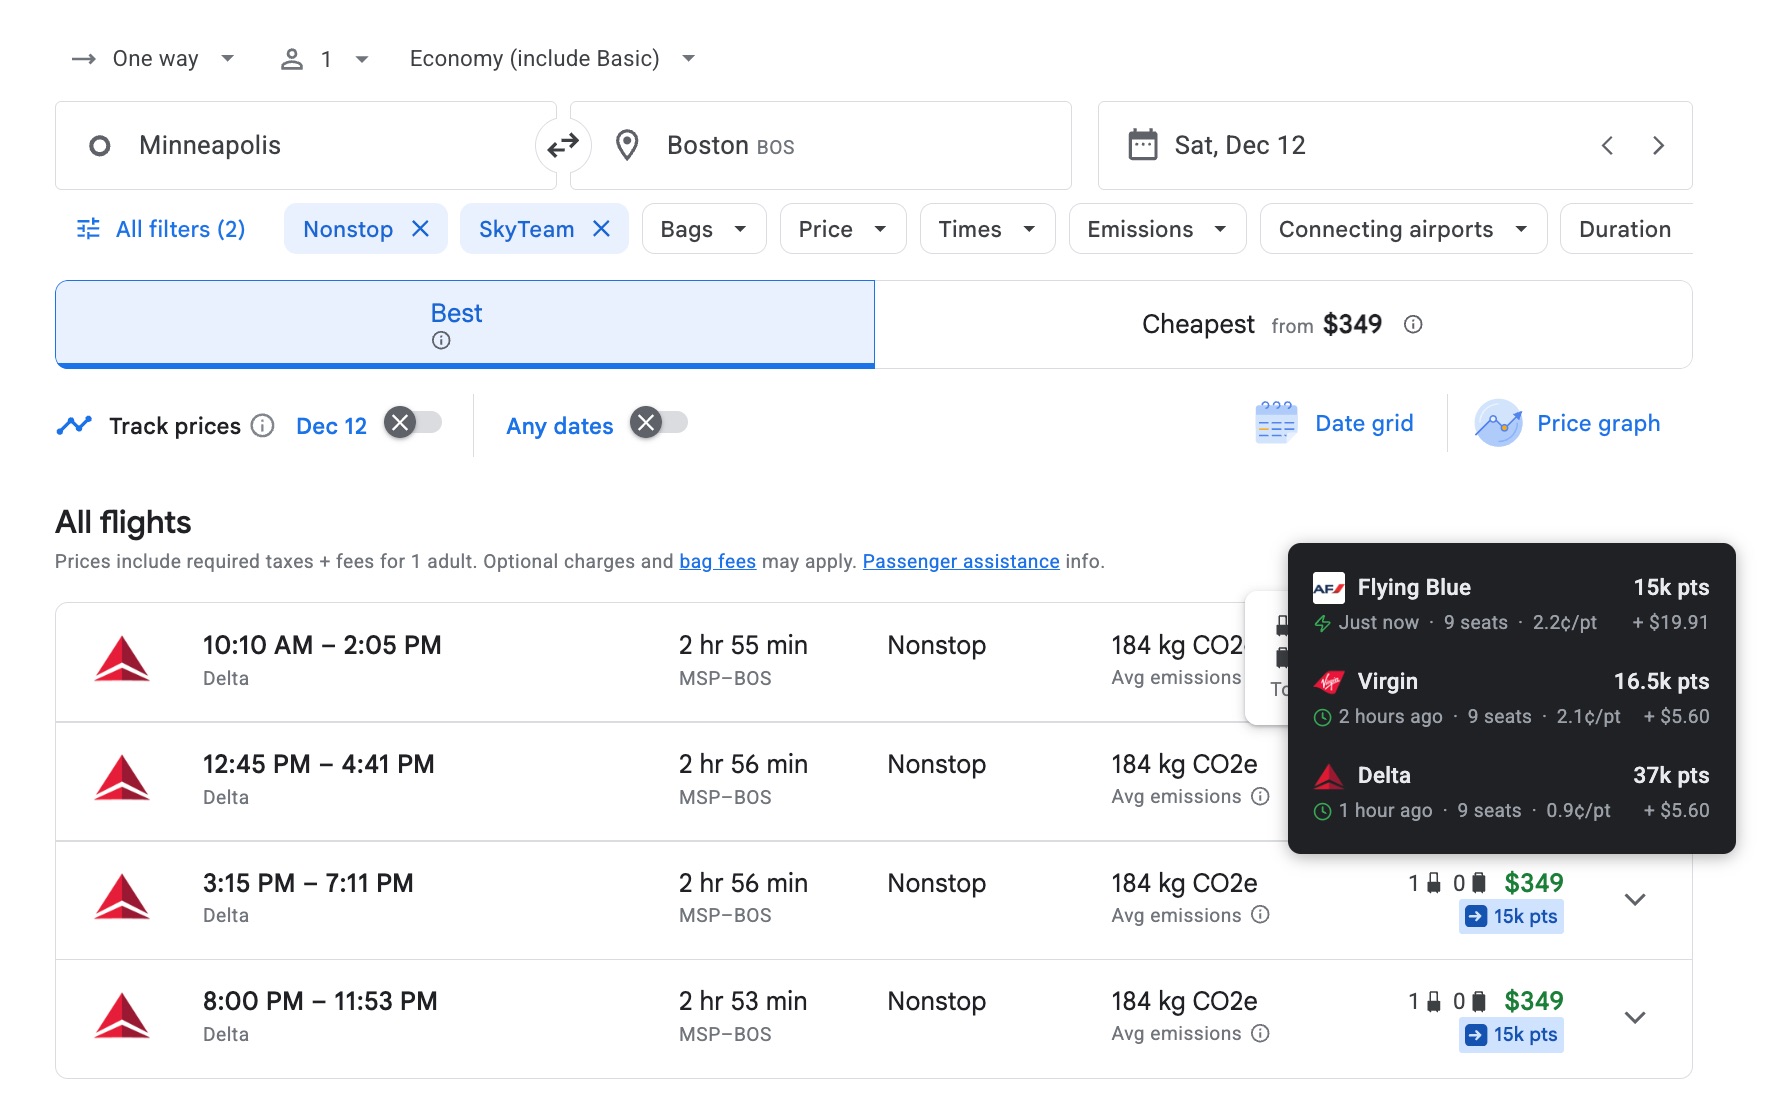Image resolution: width=1768 pixels, height=1114 pixels.
Task: Click emissions info icon for 12:45 PM flight
Action: (1260, 796)
